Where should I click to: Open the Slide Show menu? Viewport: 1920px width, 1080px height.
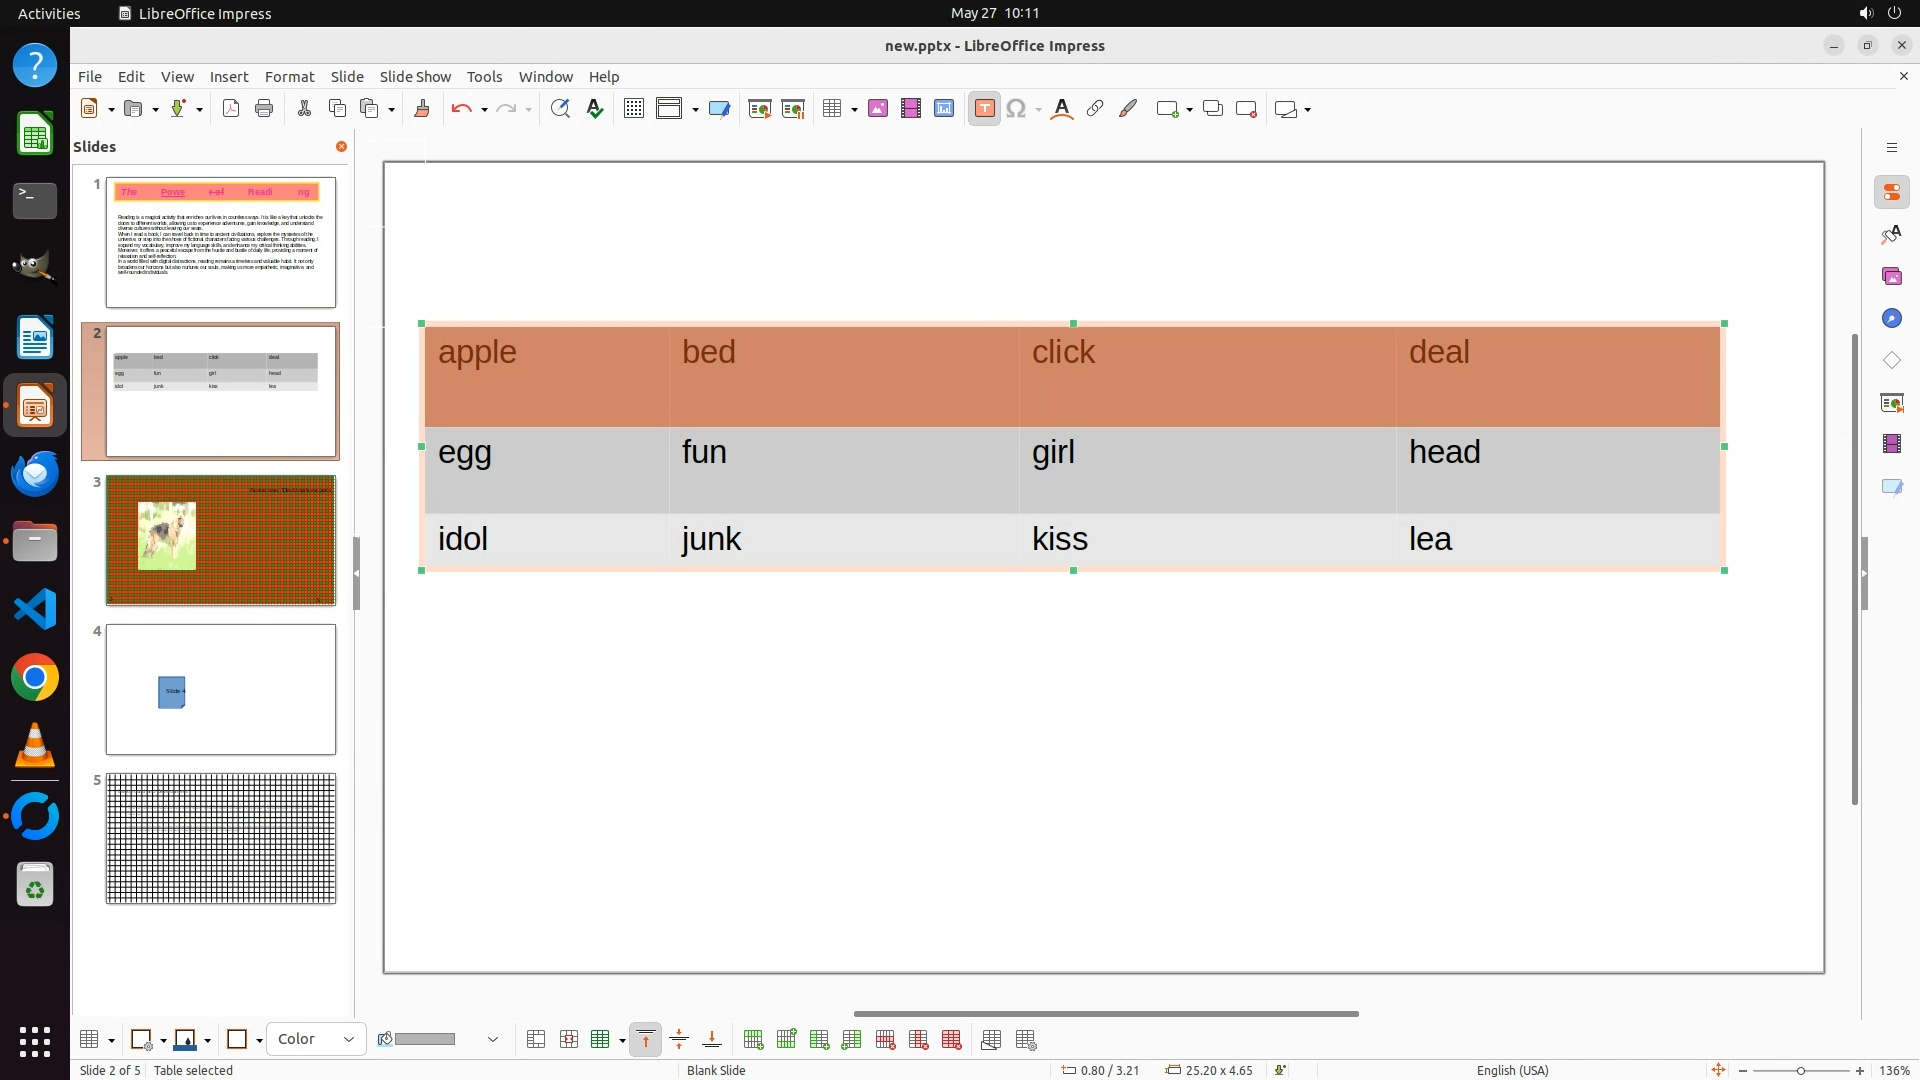415,77
